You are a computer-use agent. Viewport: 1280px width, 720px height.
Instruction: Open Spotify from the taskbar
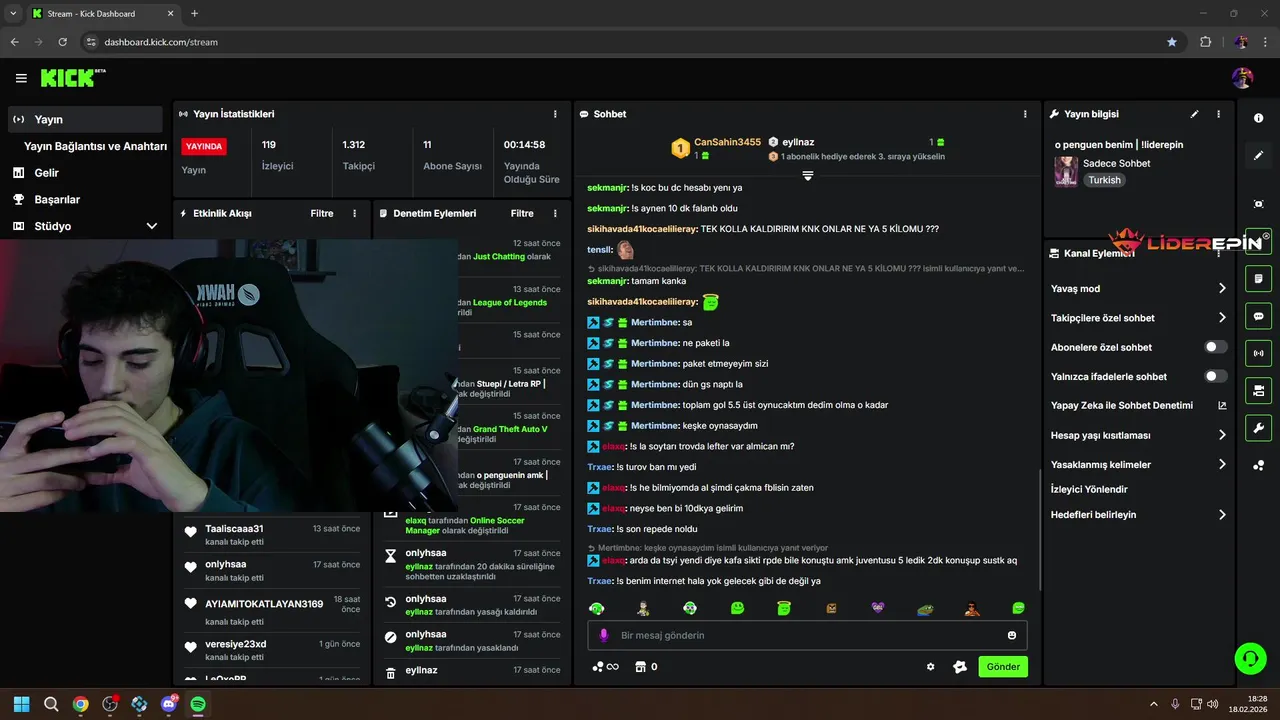198,704
